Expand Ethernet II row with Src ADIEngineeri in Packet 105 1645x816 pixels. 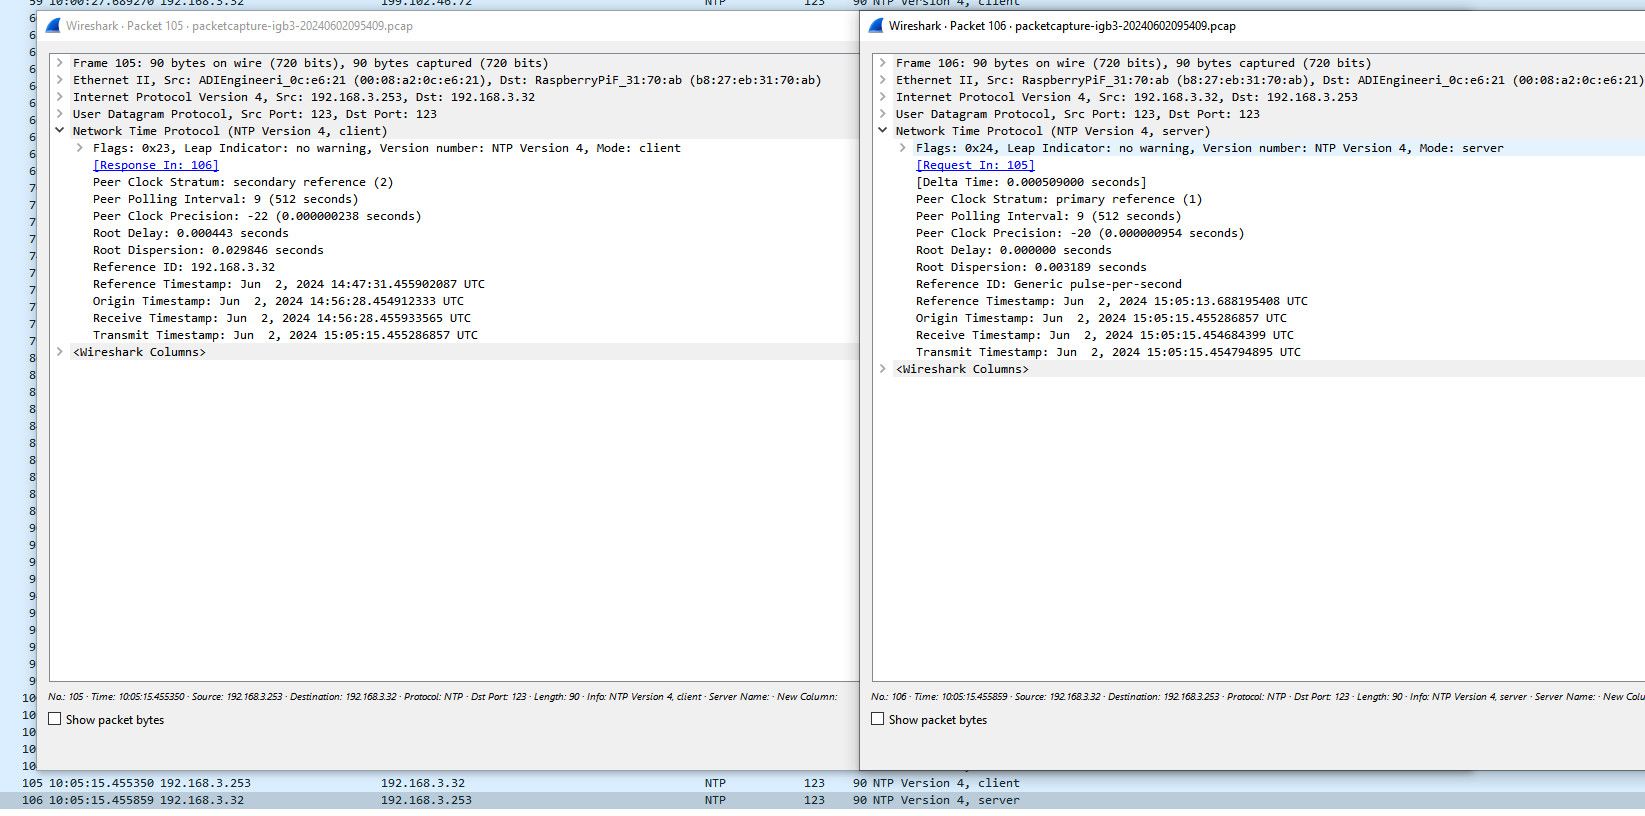pos(60,80)
